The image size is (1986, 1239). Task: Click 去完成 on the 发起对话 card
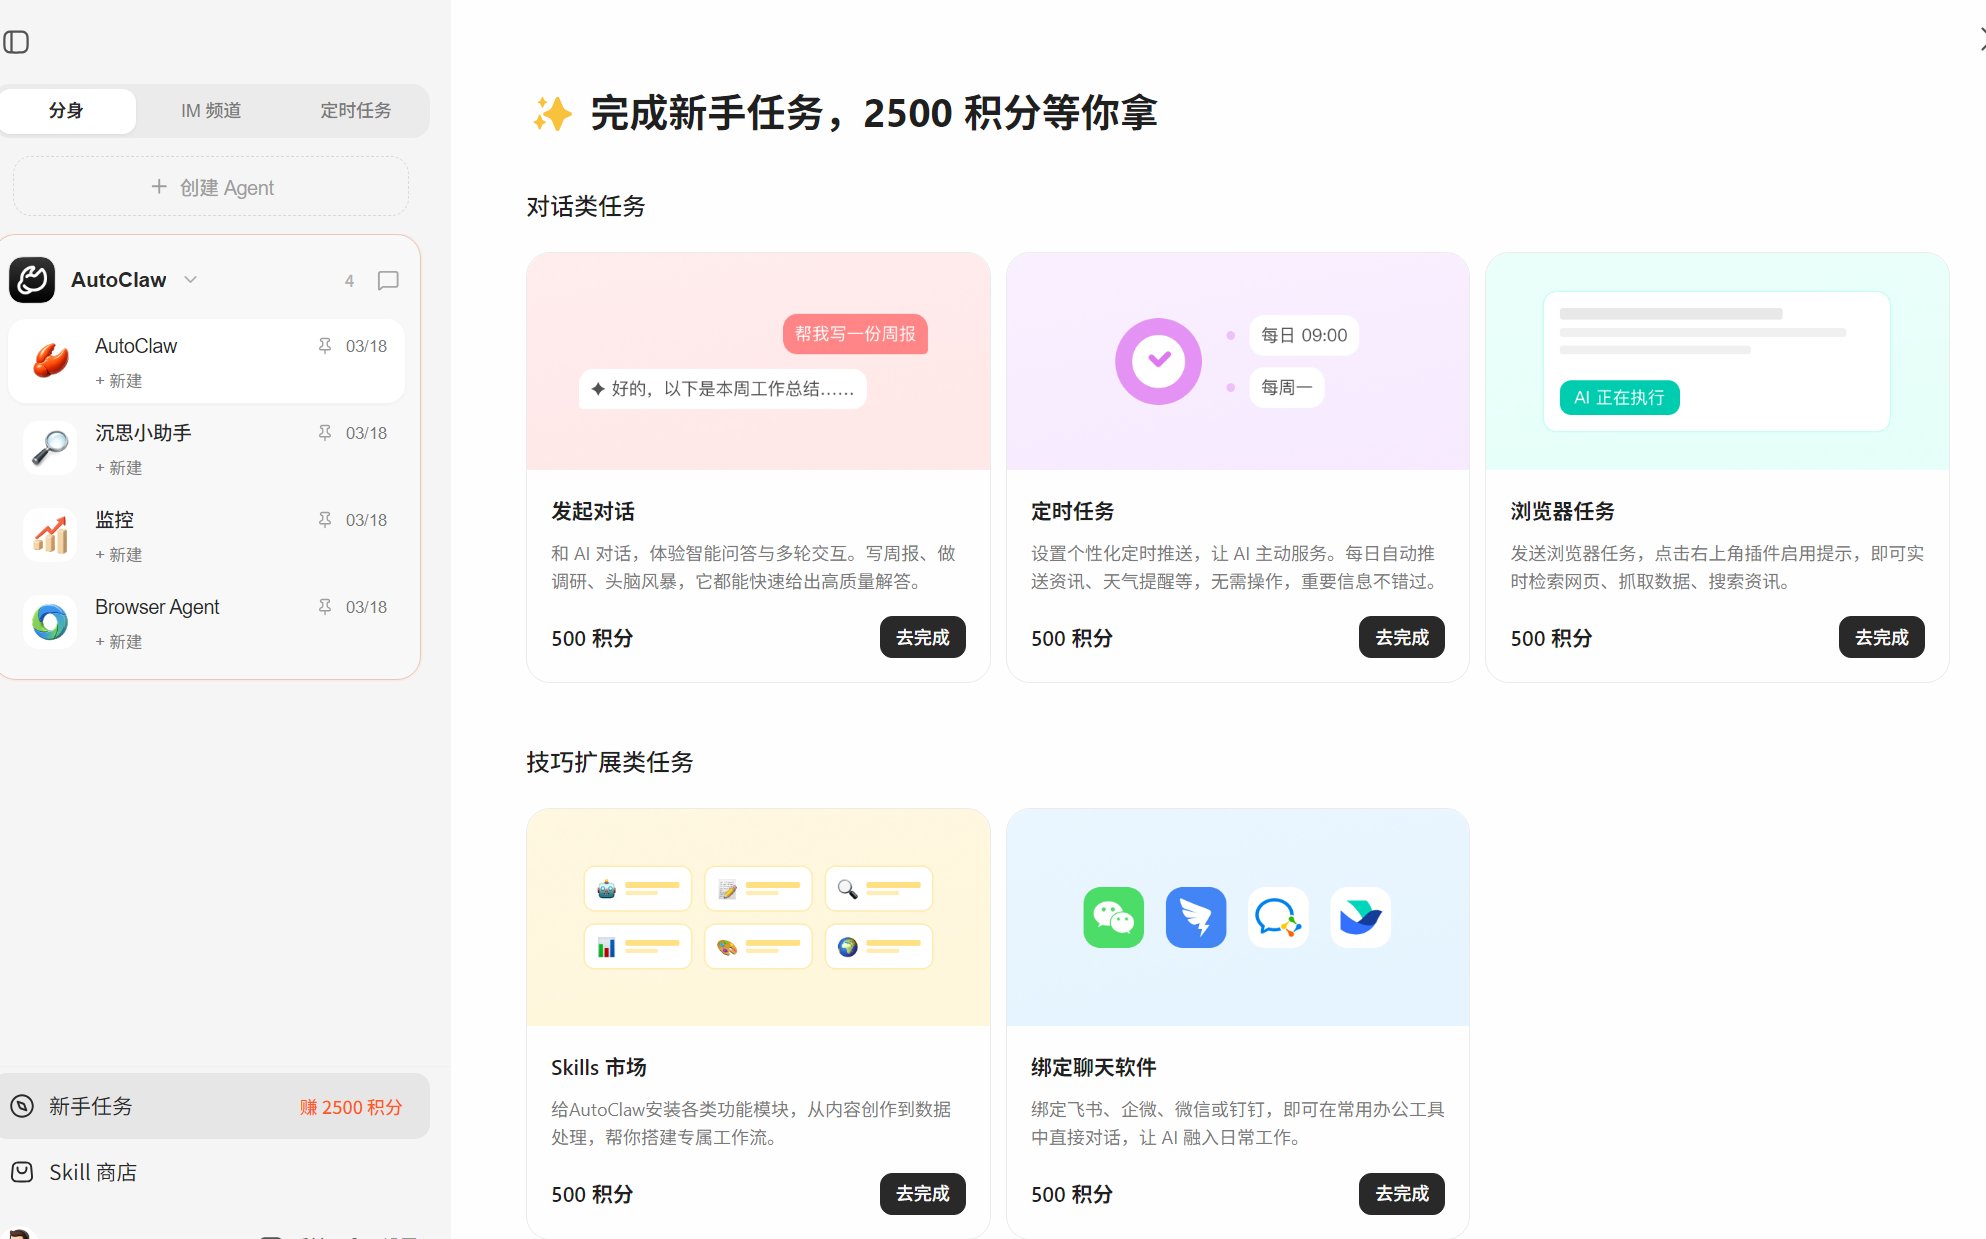pyautogui.click(x=922, y=637)
